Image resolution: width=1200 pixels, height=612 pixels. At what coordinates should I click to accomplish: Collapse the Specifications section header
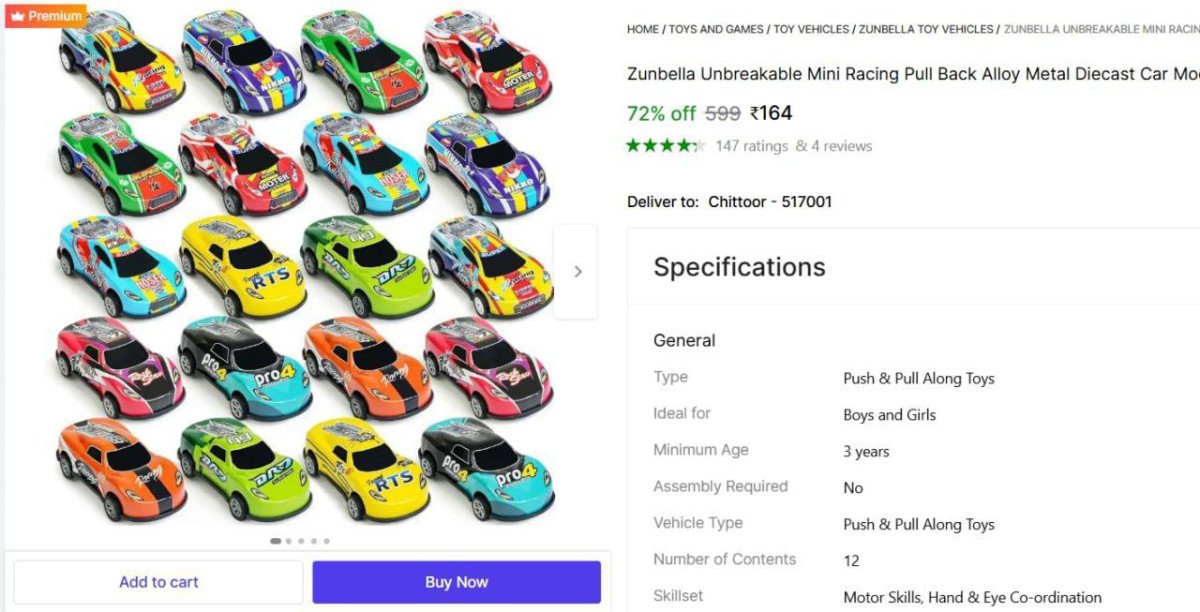coord(739,267)
